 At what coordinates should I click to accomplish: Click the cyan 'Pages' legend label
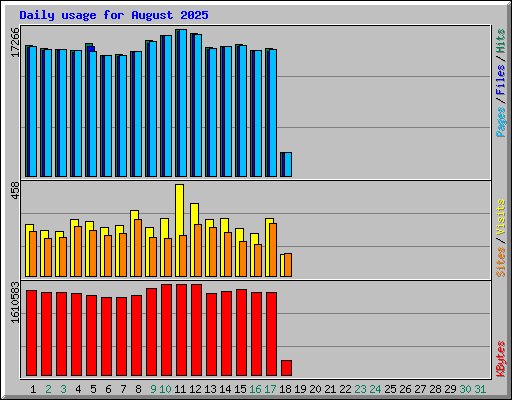(x=501, y=122)
